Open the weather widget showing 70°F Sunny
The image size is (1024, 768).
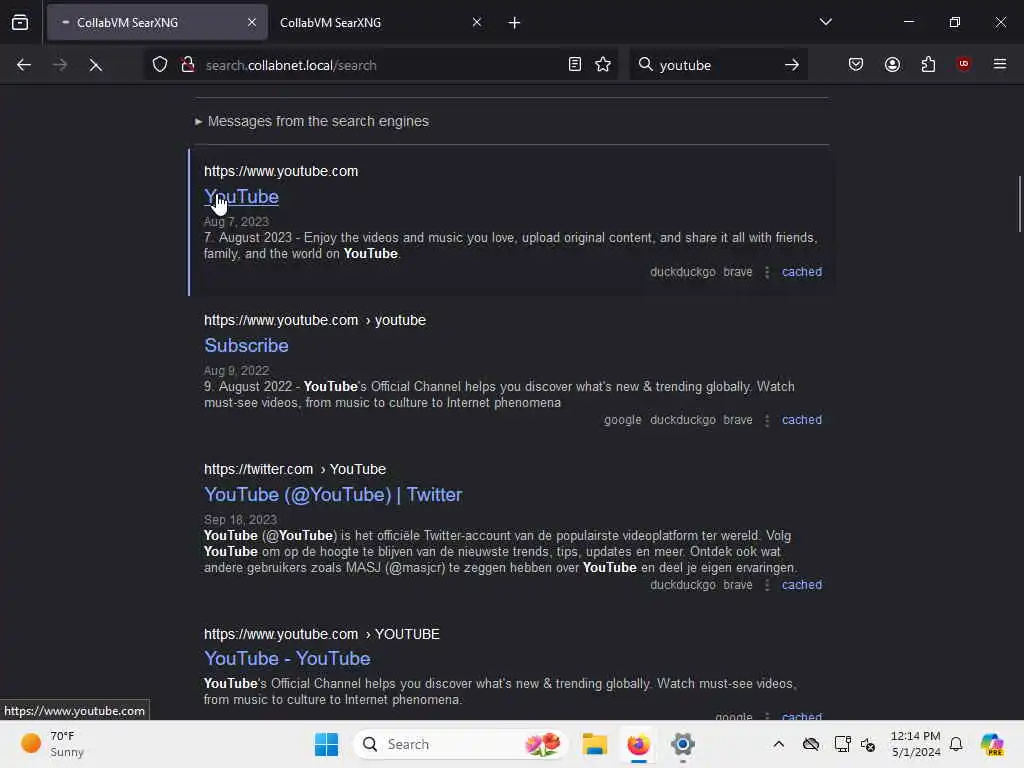(x=54, y=744)
